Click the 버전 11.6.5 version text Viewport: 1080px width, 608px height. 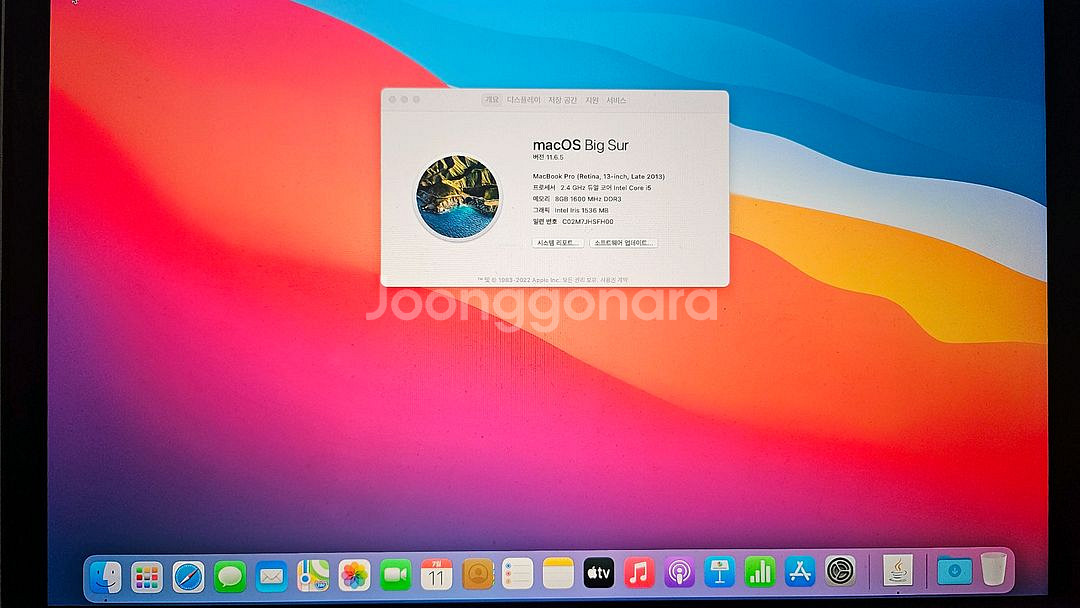point(548,158)
